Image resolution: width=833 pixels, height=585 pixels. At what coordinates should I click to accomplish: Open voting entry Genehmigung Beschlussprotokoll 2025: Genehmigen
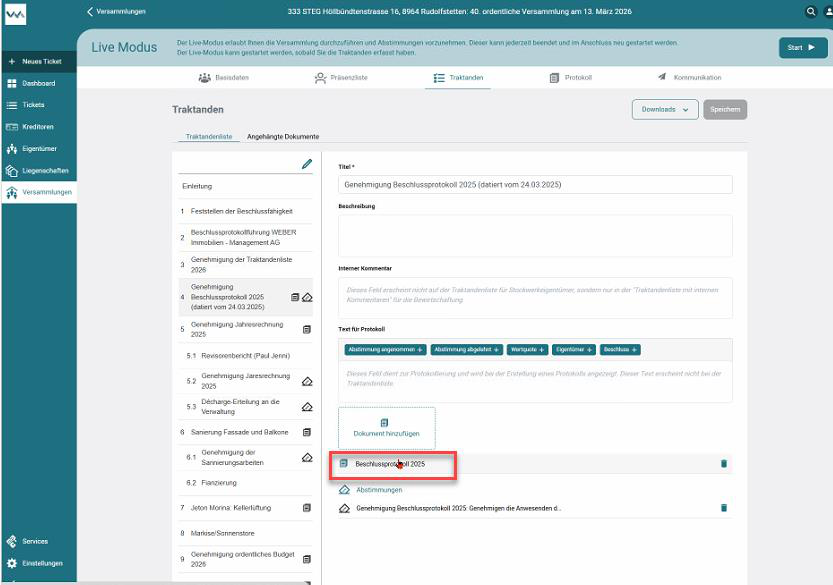(458, 508)
